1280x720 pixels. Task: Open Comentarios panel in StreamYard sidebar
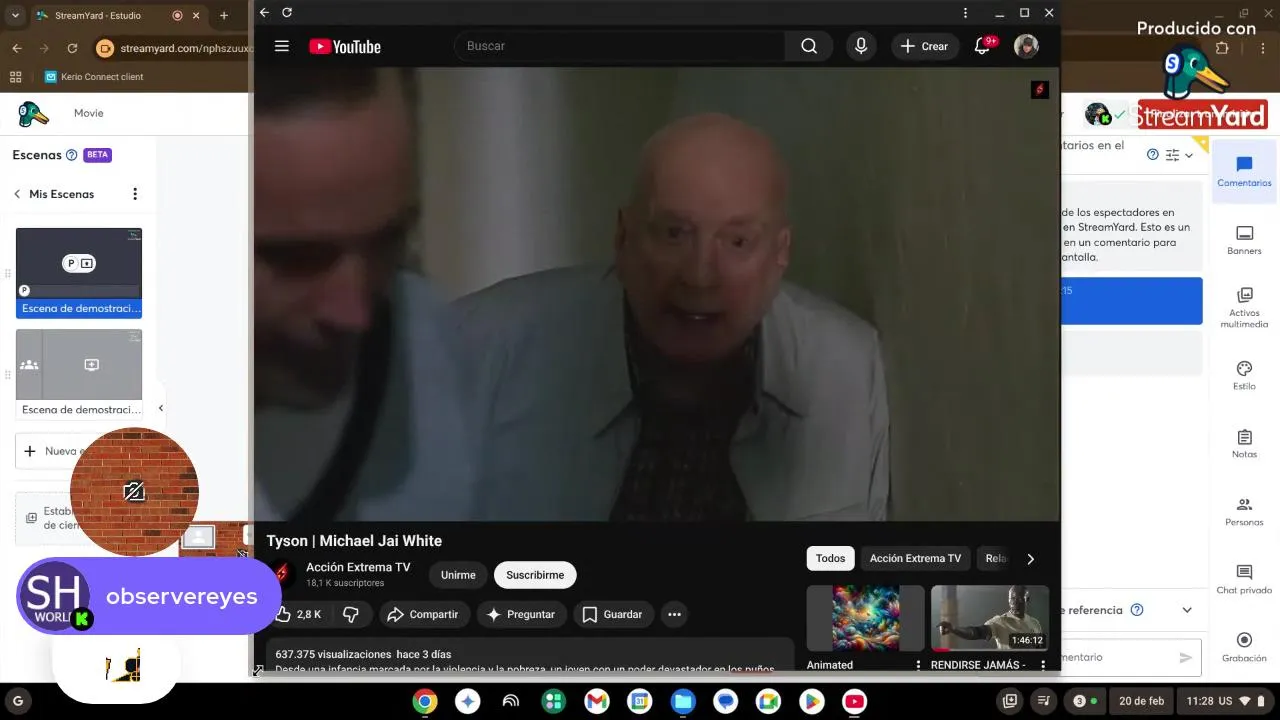(1244, 172)
